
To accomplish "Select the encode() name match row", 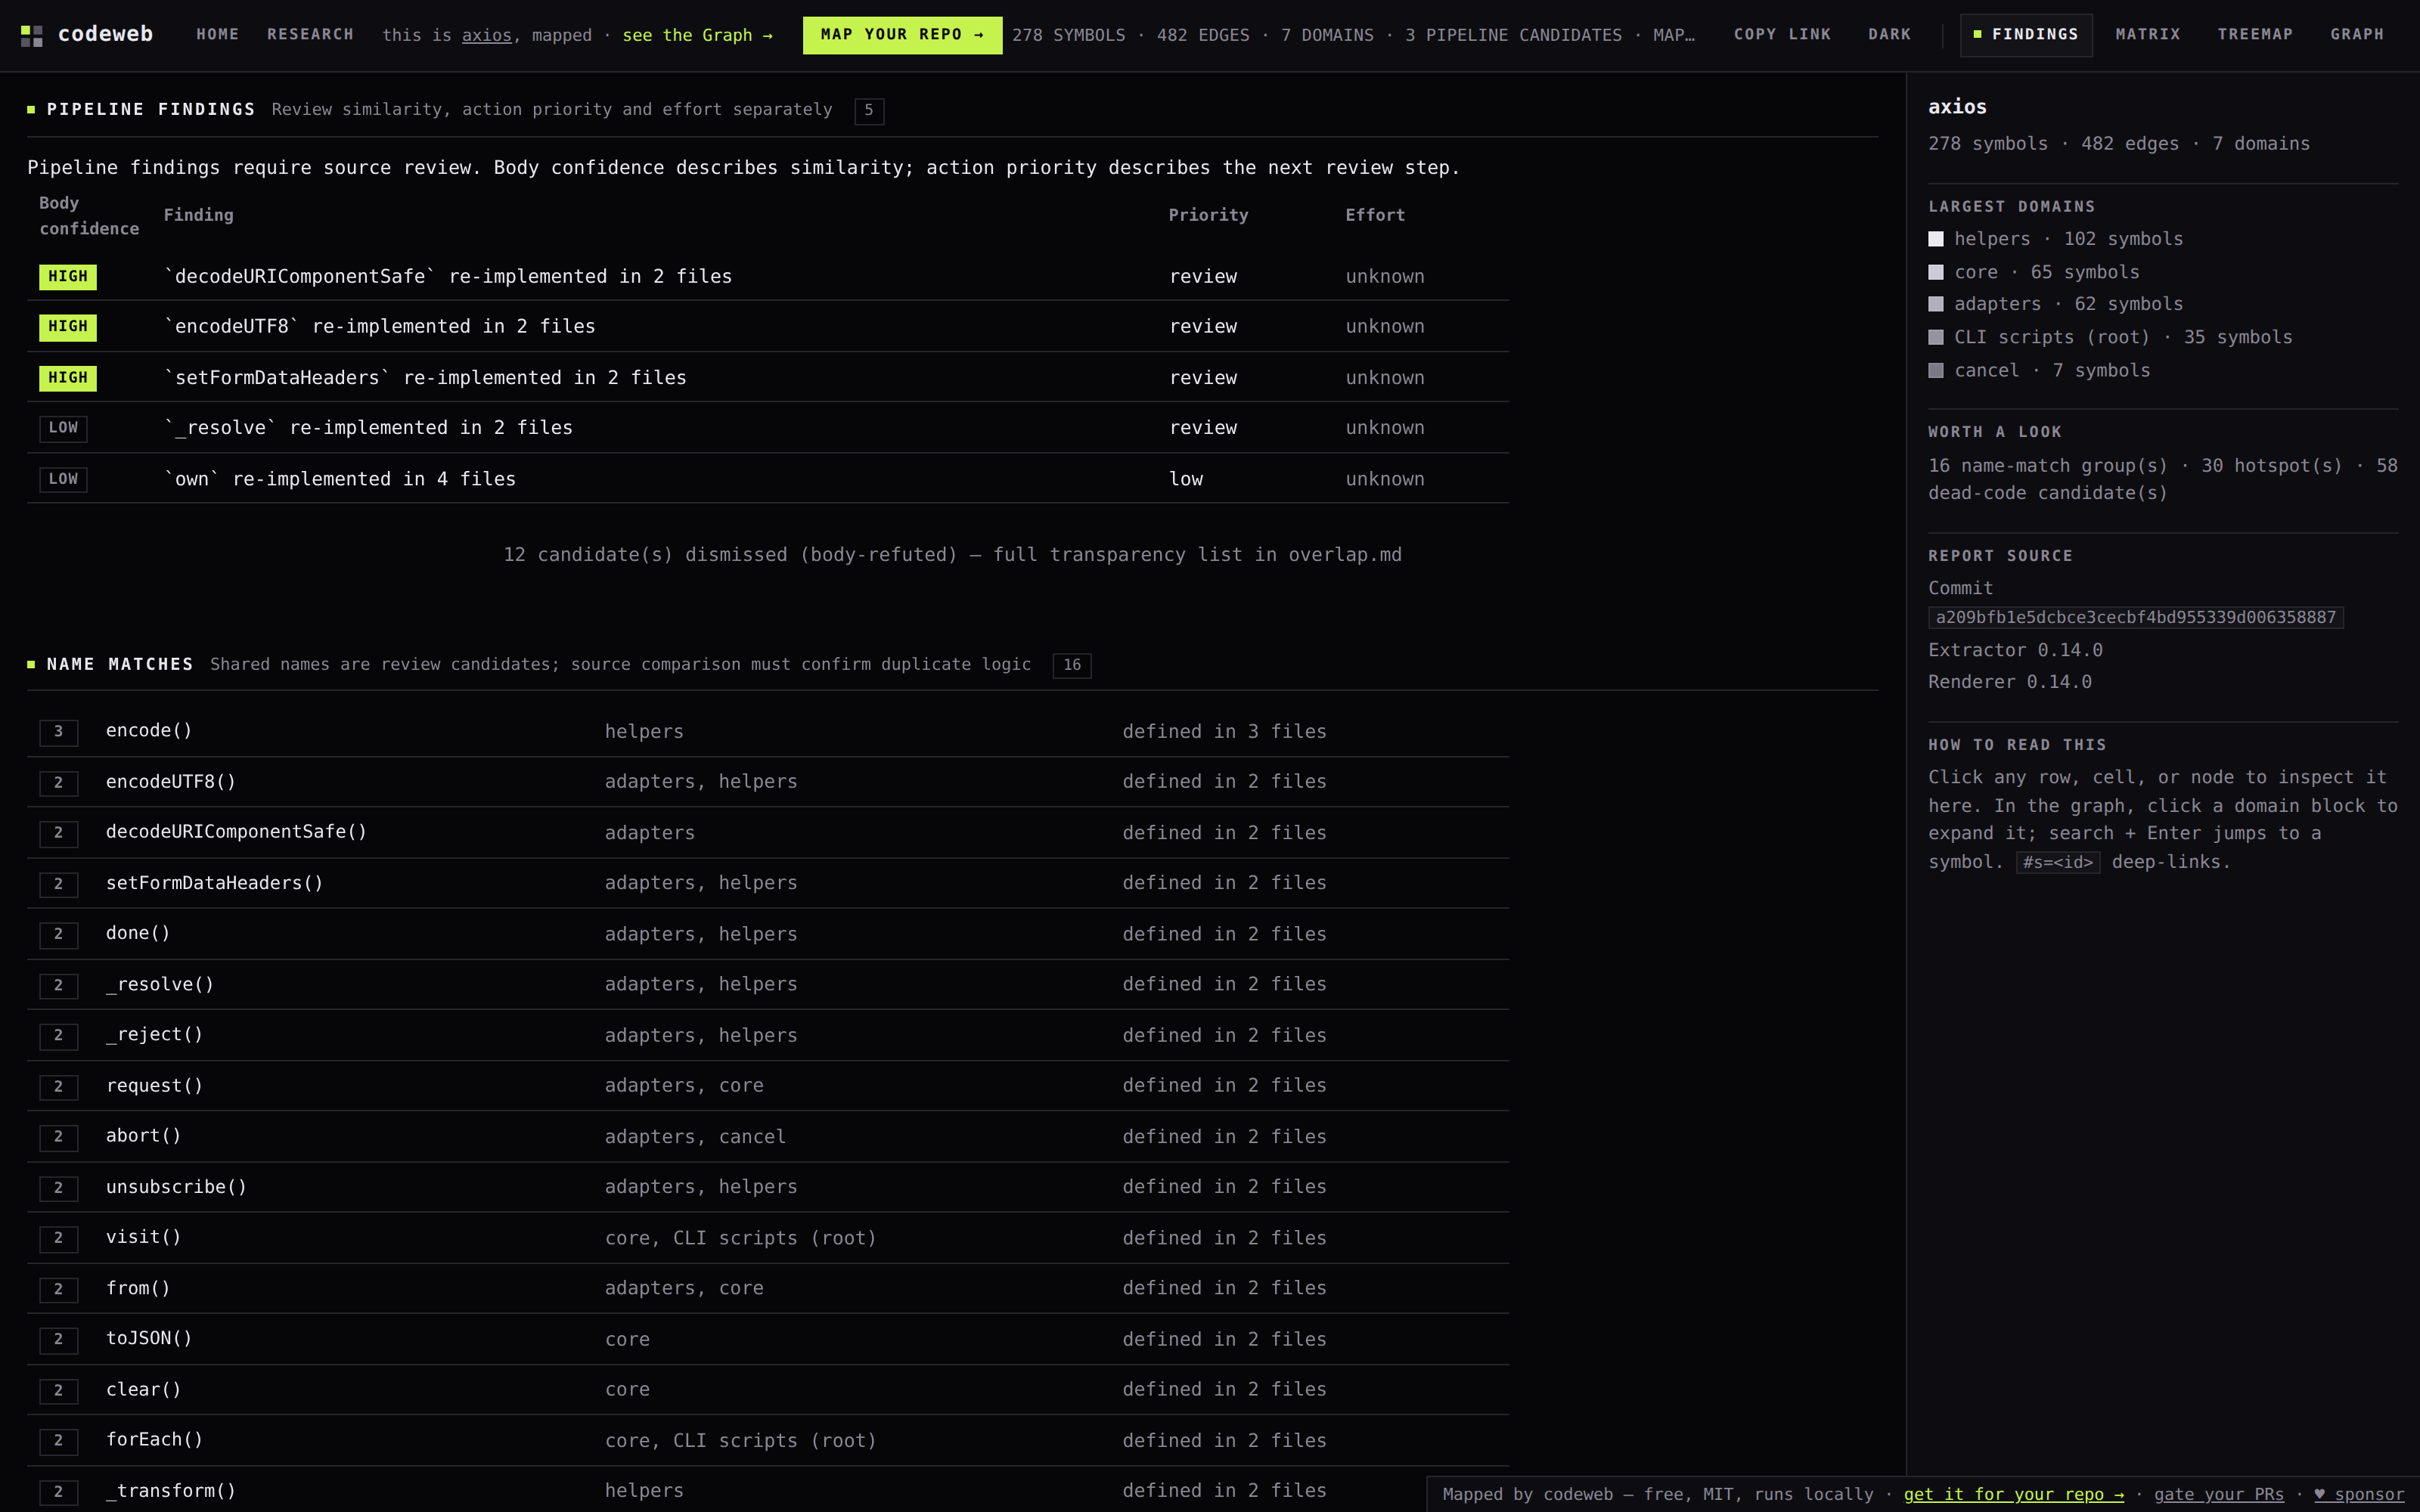I will pos(768,731).
